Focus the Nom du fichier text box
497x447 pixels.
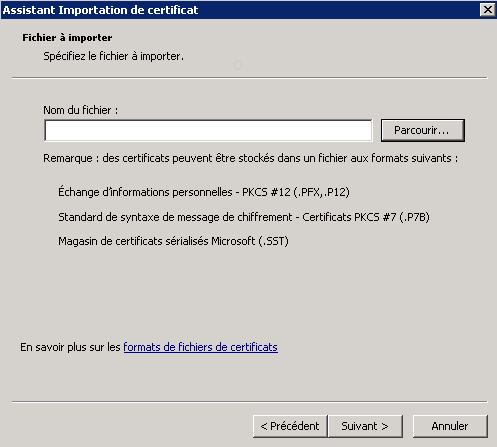tap(208, 130)
